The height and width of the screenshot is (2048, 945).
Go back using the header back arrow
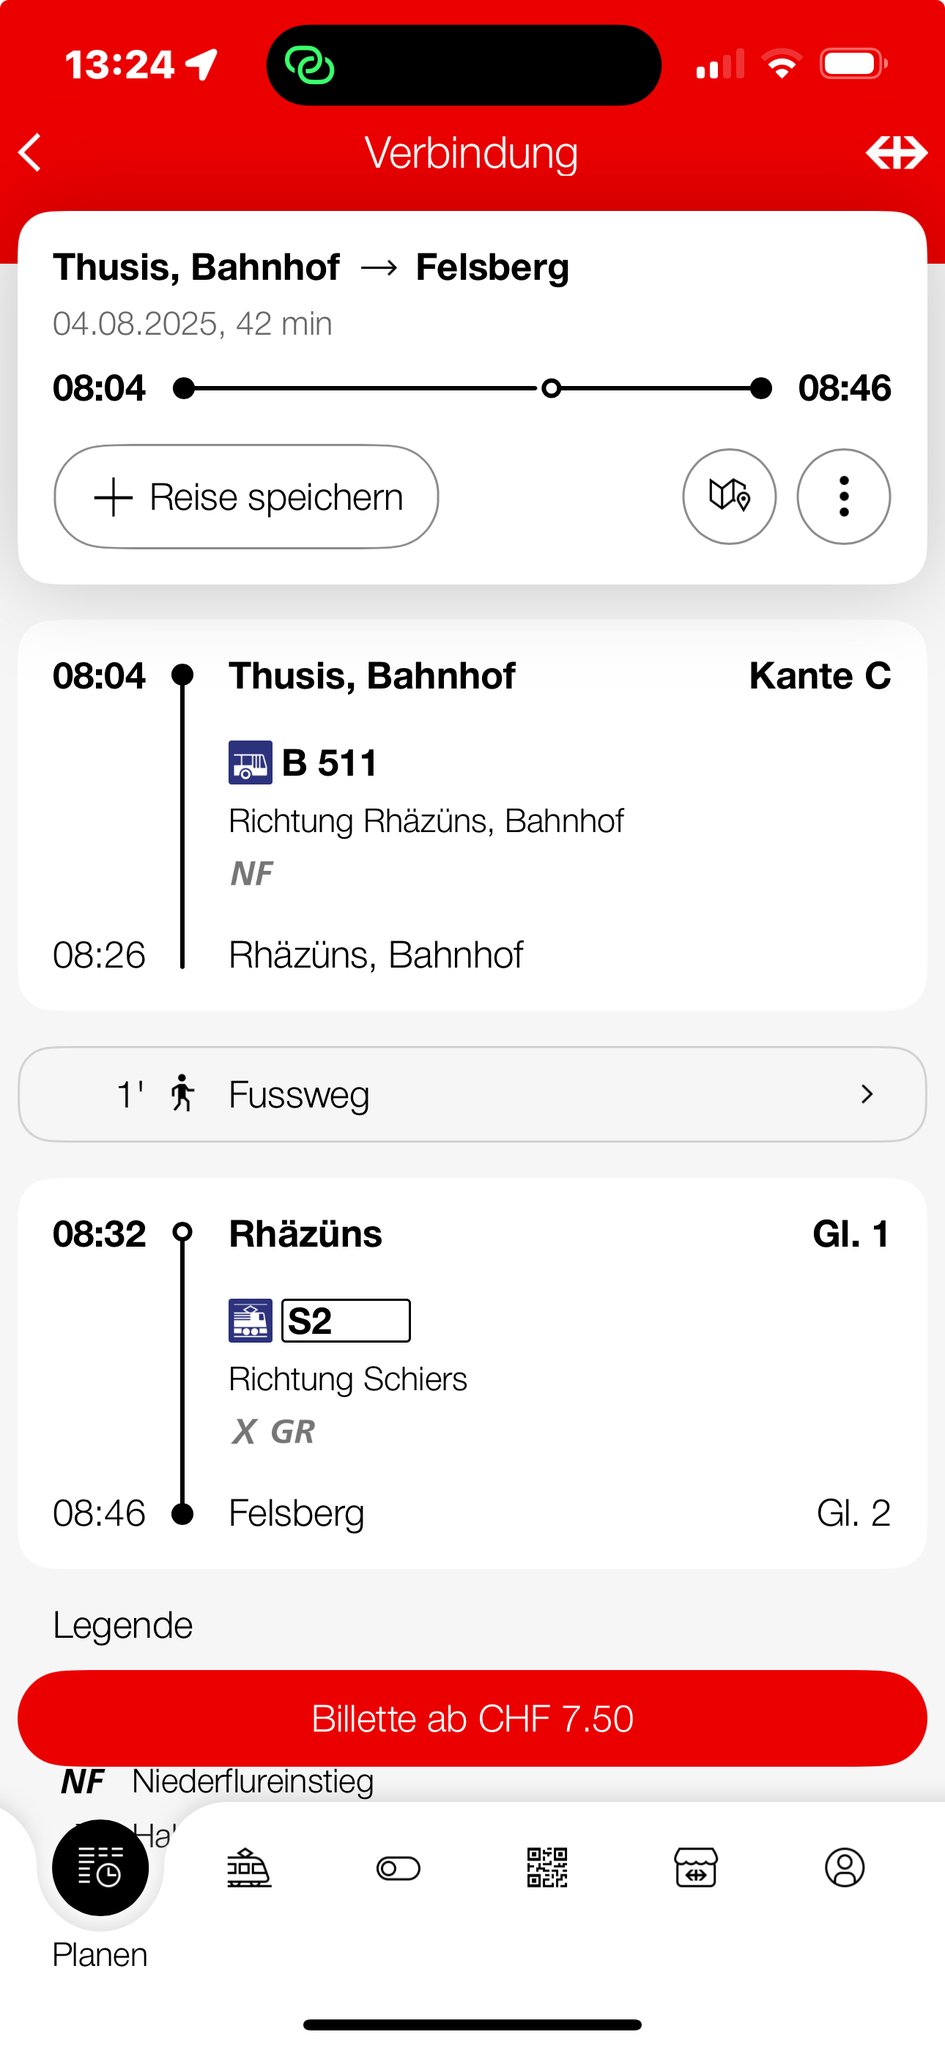click(x=31, y=153)
